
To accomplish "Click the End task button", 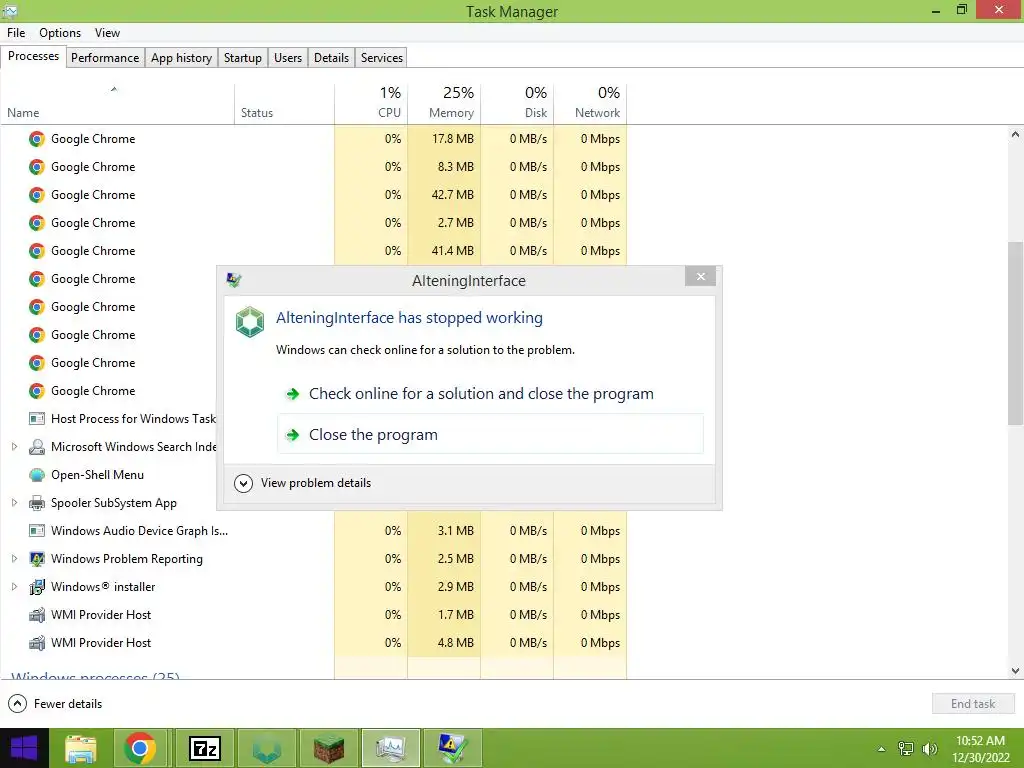I will 972,703.
